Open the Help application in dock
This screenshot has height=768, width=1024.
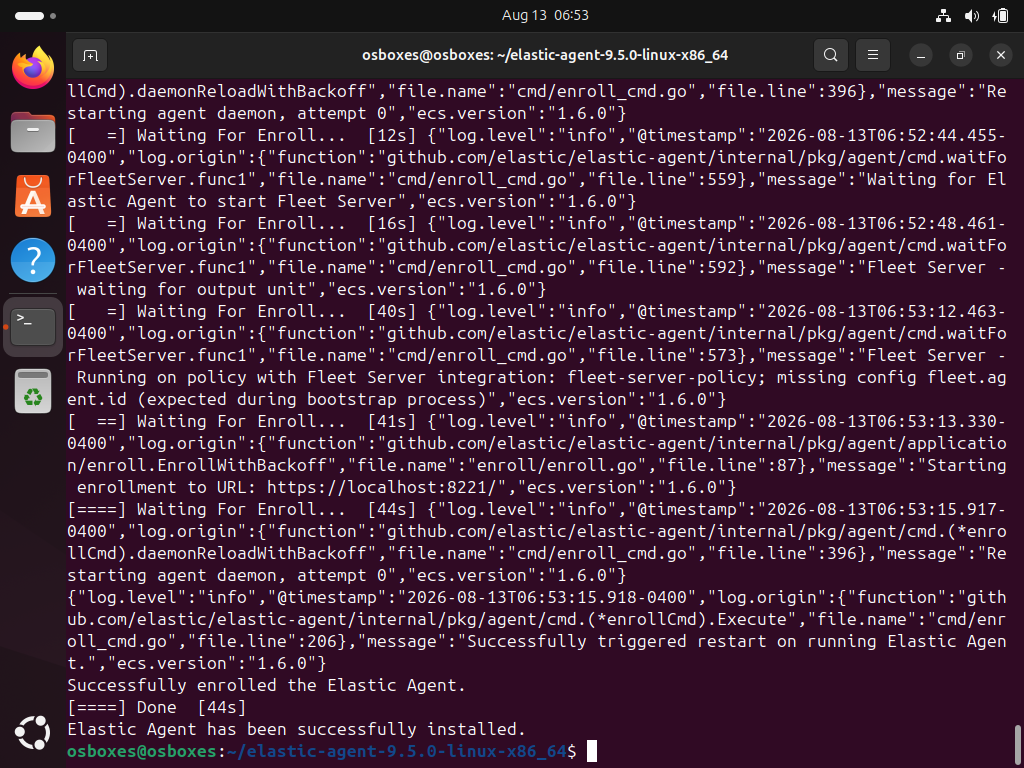[x=33, y=260]
